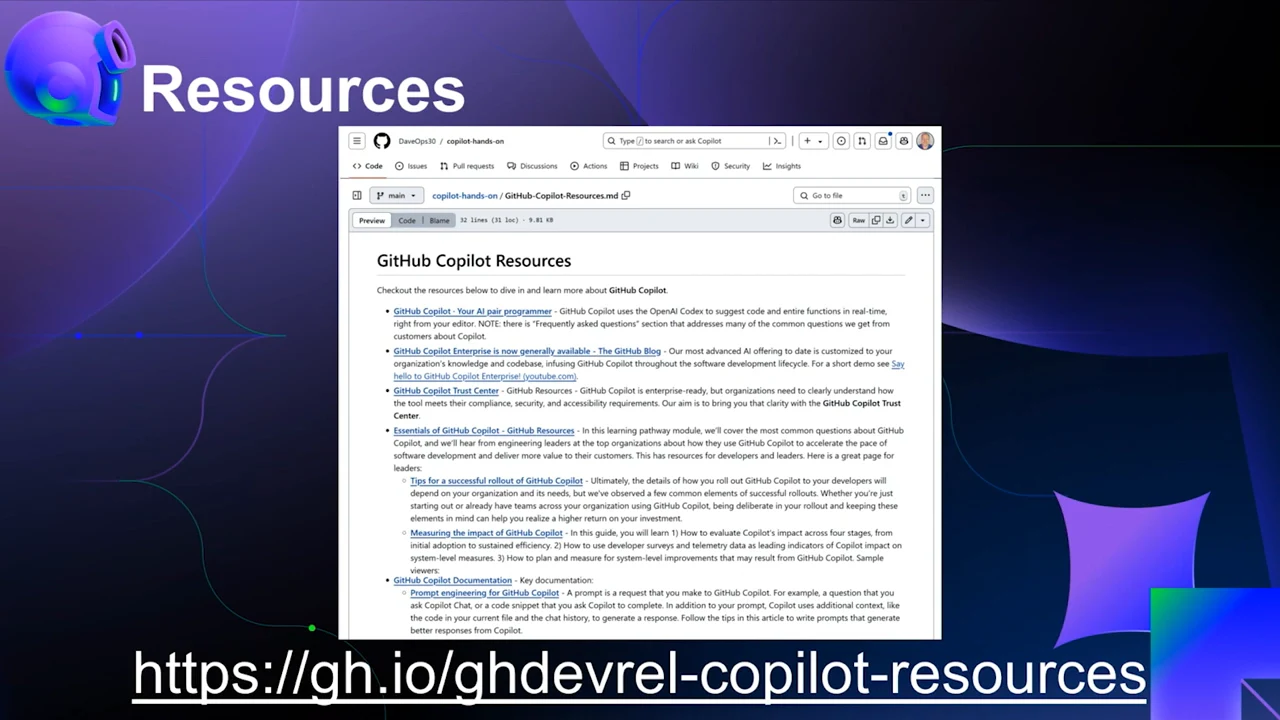Open GitHub Copilot Trust Center link
The image size is (1280, 720).
coord(446,391)
